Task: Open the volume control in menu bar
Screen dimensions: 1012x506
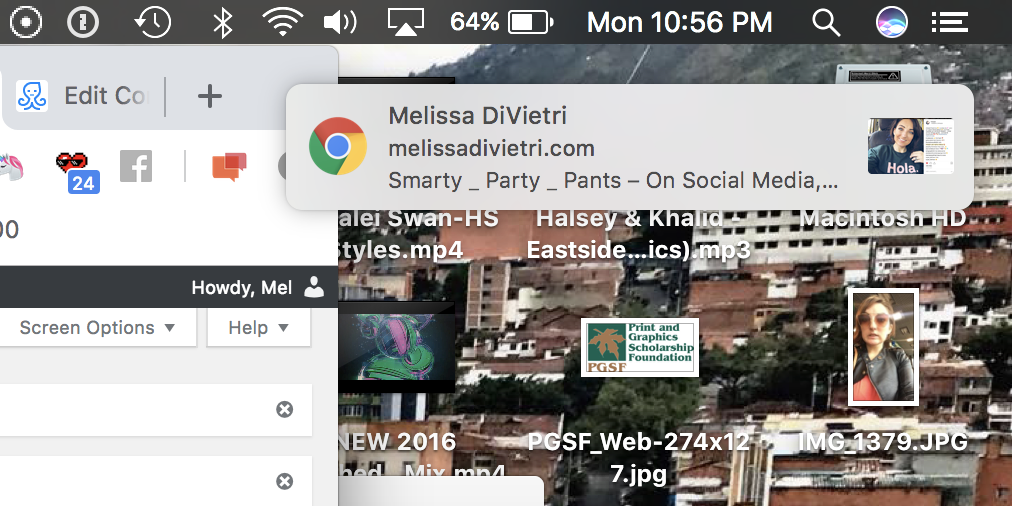Action: click(341, 22)
